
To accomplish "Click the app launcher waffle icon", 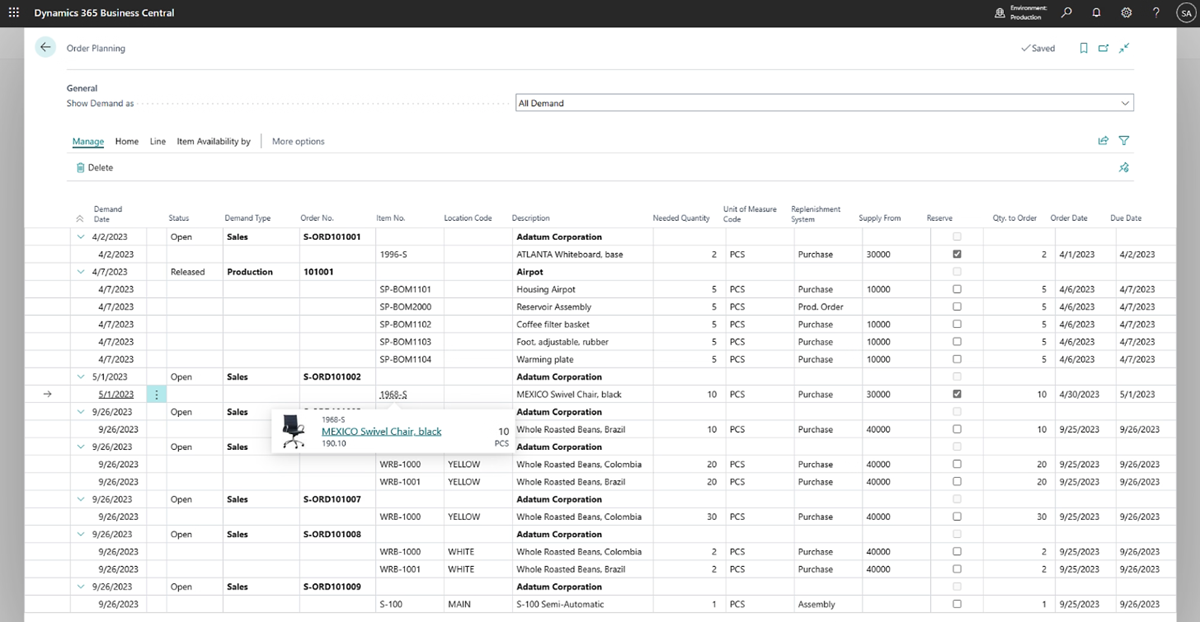I will point(12,12).
